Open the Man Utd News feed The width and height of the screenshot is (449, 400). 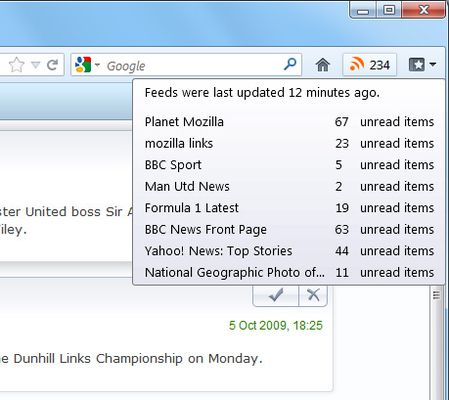click(289, 186)
